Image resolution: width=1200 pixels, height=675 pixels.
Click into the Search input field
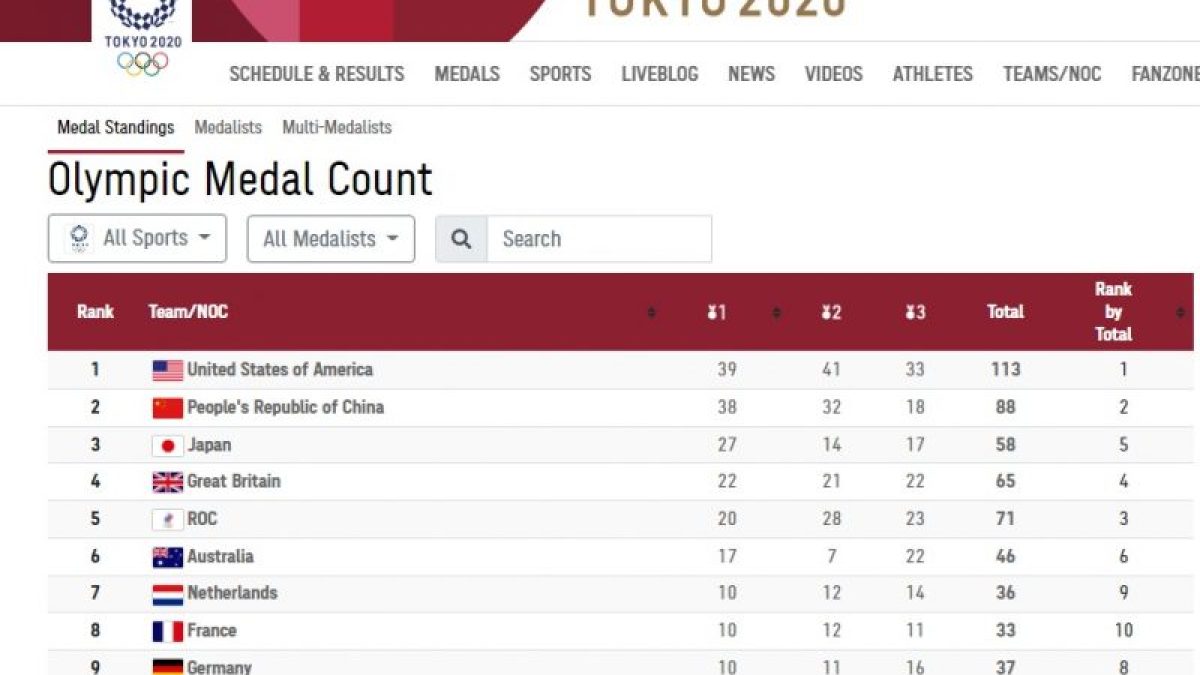point(599,239)
